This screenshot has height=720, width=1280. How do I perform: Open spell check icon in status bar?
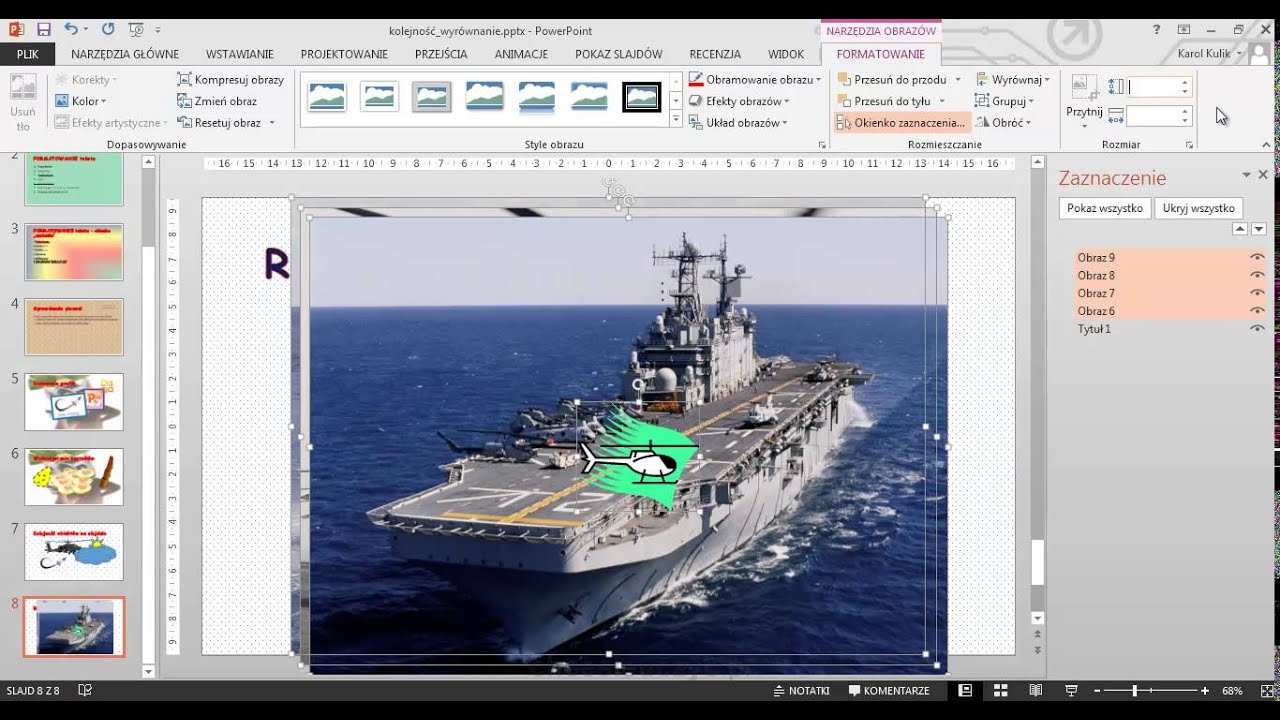click(85, 691)
